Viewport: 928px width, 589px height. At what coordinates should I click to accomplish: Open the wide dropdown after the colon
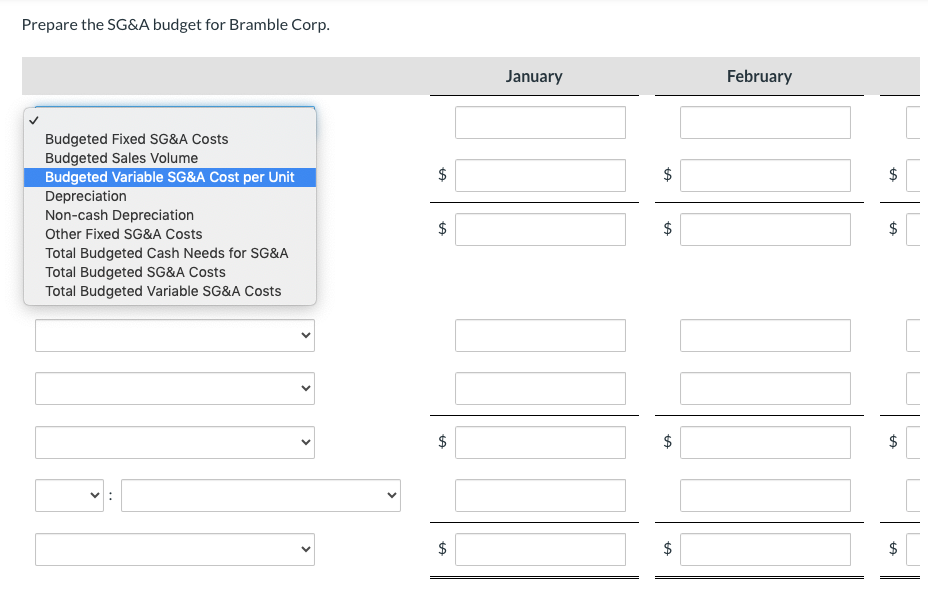(x=261, y=495)
